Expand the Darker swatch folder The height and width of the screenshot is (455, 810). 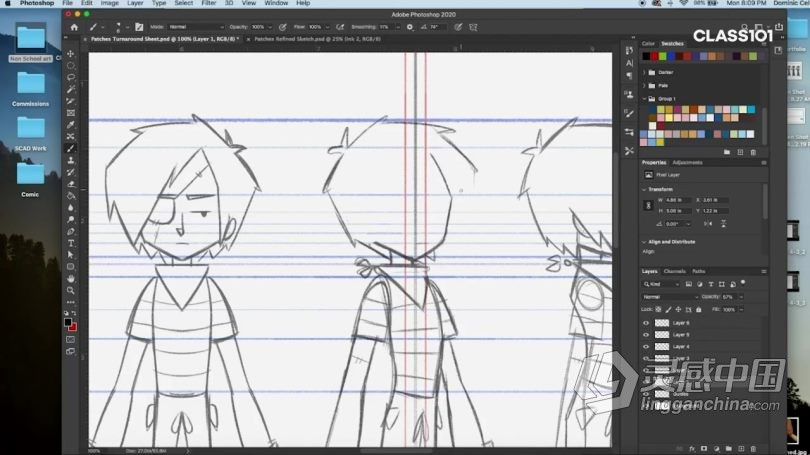click(x=644, y=72)
